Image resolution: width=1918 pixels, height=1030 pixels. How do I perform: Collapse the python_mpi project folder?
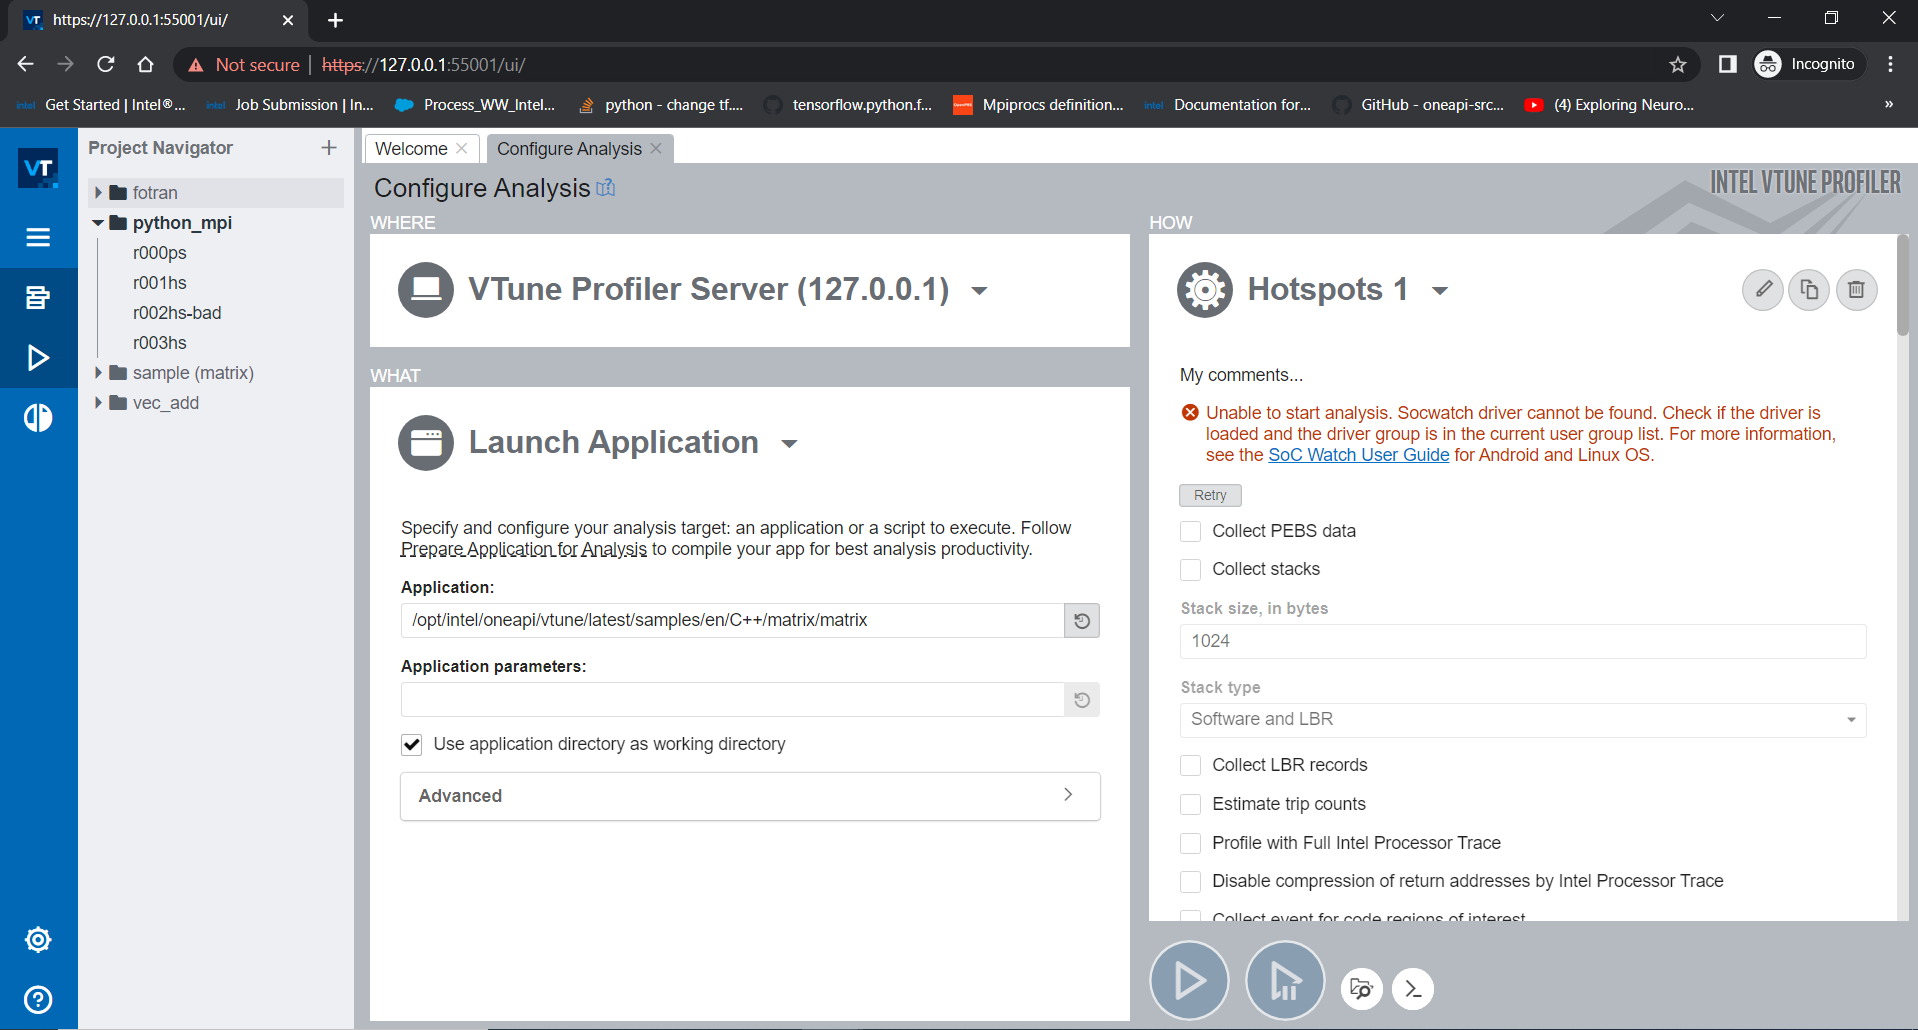(98, 223)
